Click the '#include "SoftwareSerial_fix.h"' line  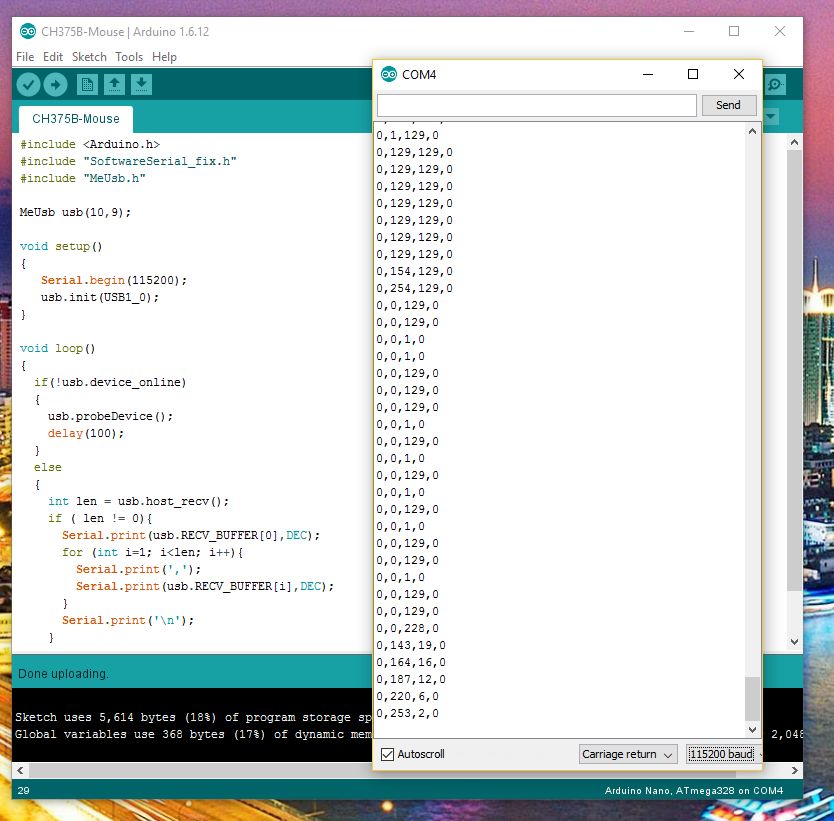point(128,161)
